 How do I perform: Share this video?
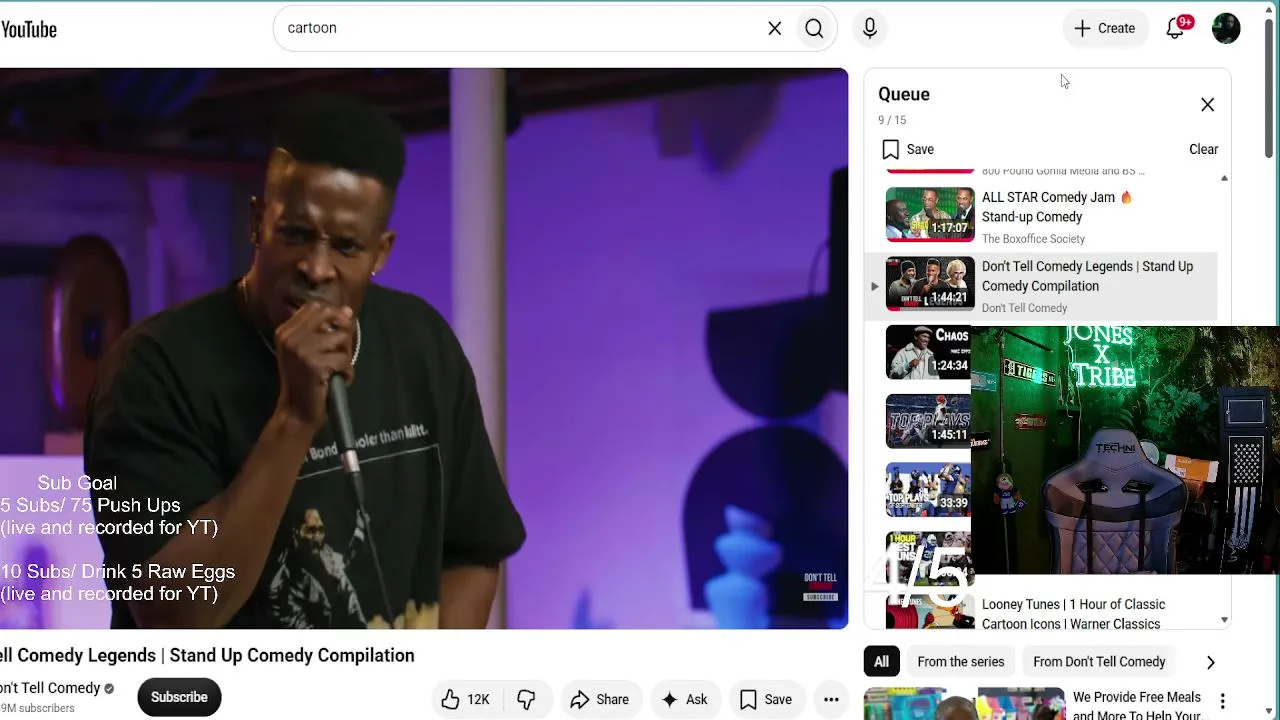point(600,699)
